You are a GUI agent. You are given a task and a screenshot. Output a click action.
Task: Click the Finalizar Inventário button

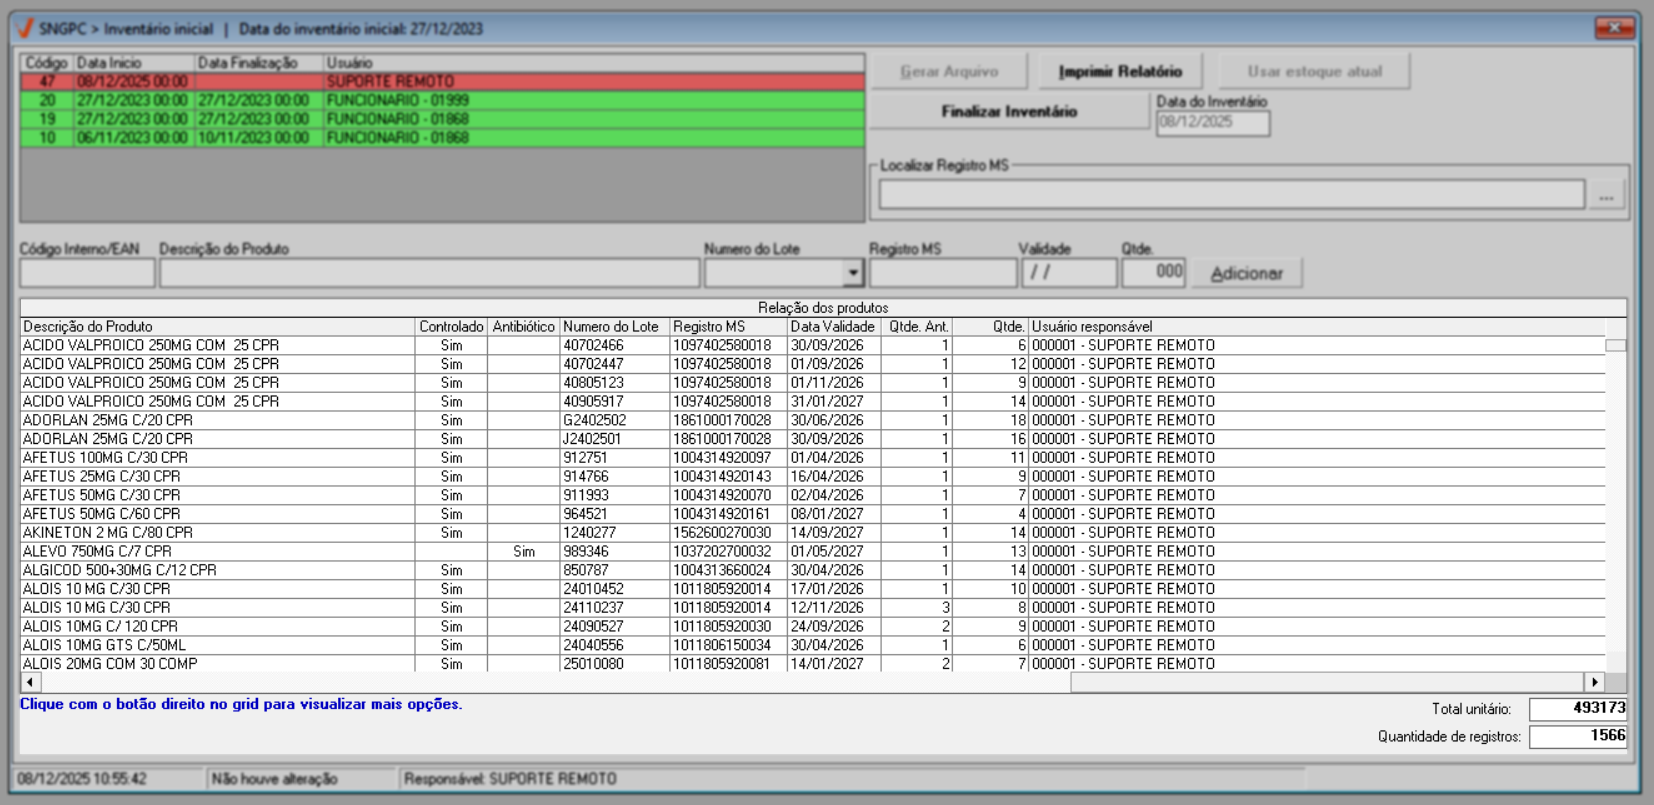(1009, 111)
